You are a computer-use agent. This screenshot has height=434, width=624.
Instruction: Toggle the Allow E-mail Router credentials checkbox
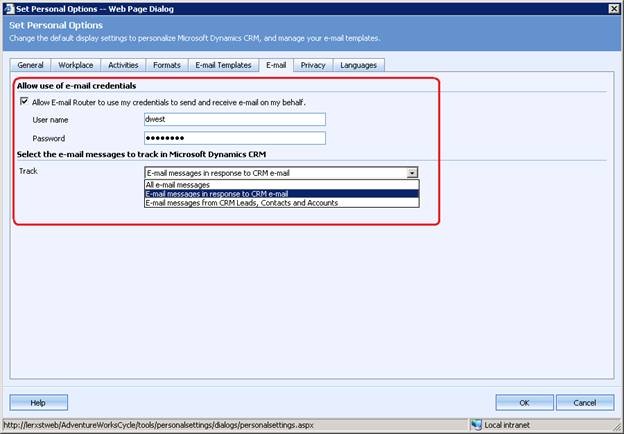point(24,102)
